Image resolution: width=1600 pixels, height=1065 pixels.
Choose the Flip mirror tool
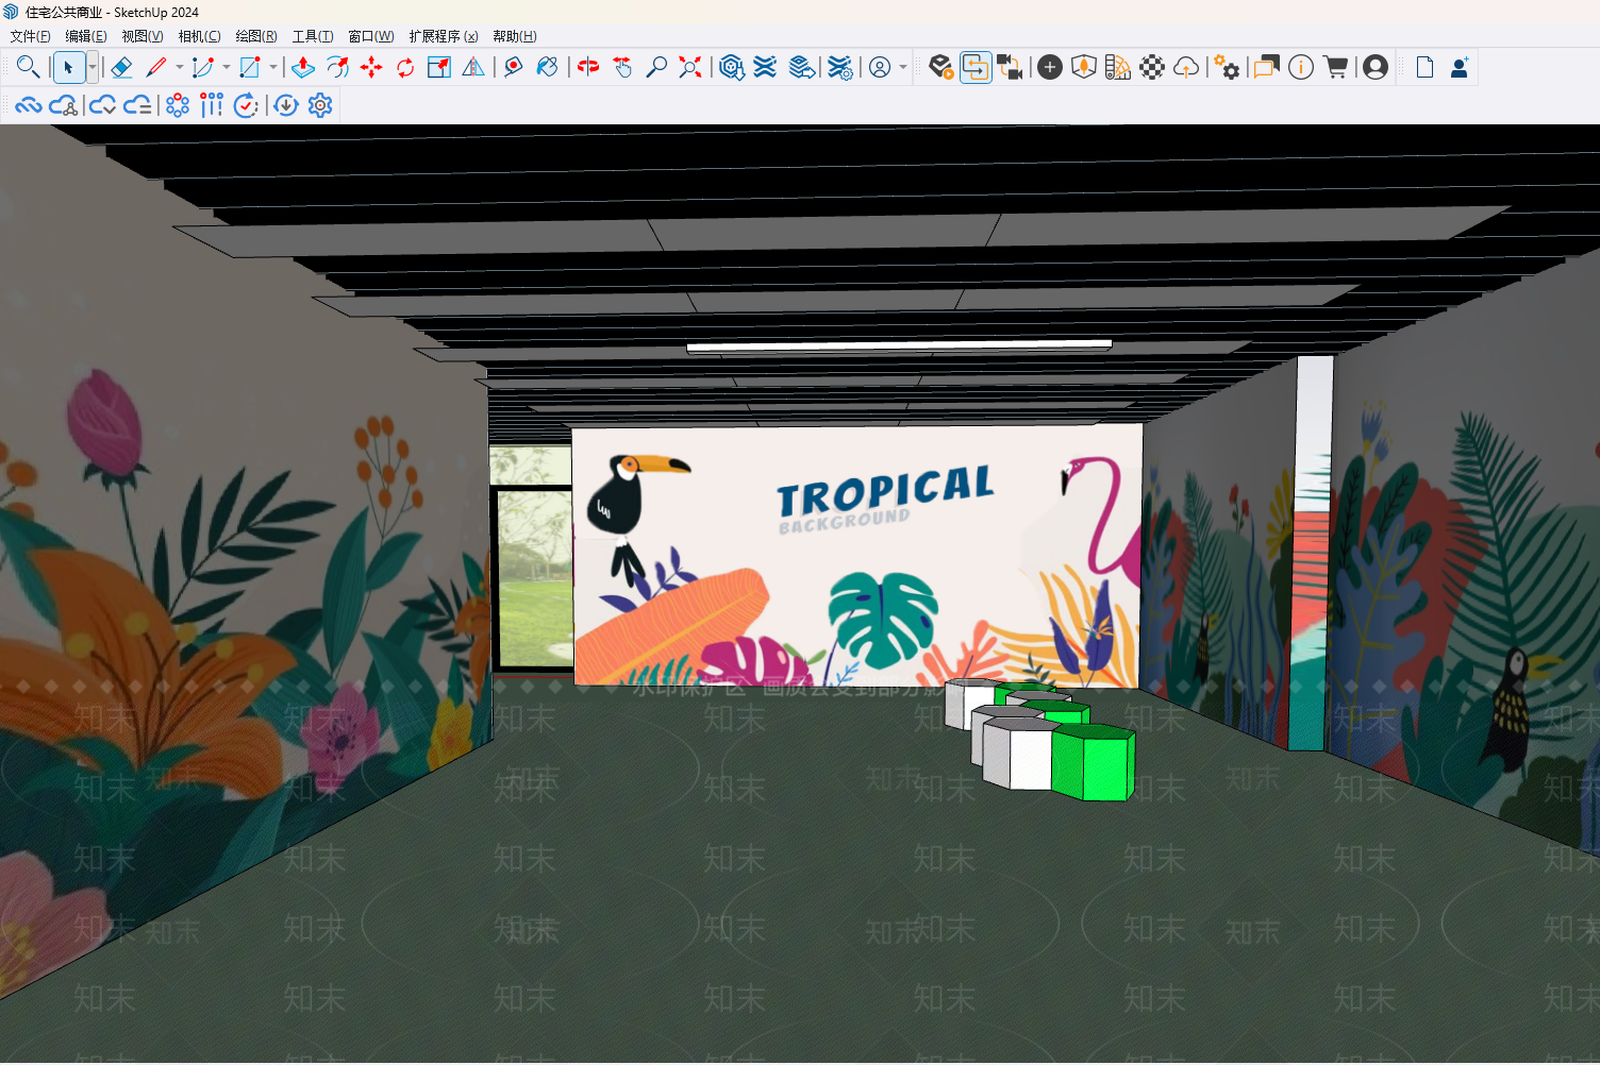tap(473, 67)
